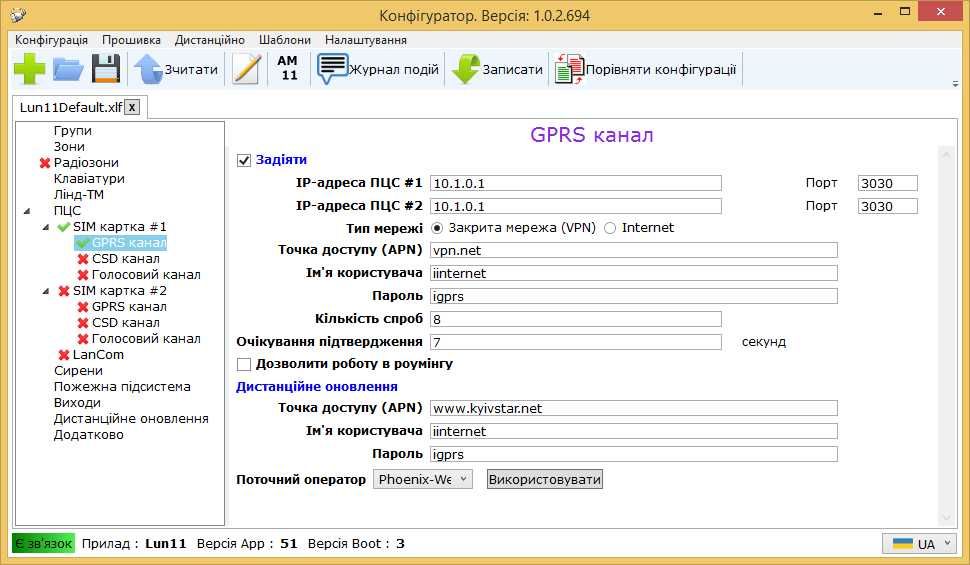Click Порт field for ПЦС #1
This screenshot has width=970, height=565.
click(x=888, y=183)
